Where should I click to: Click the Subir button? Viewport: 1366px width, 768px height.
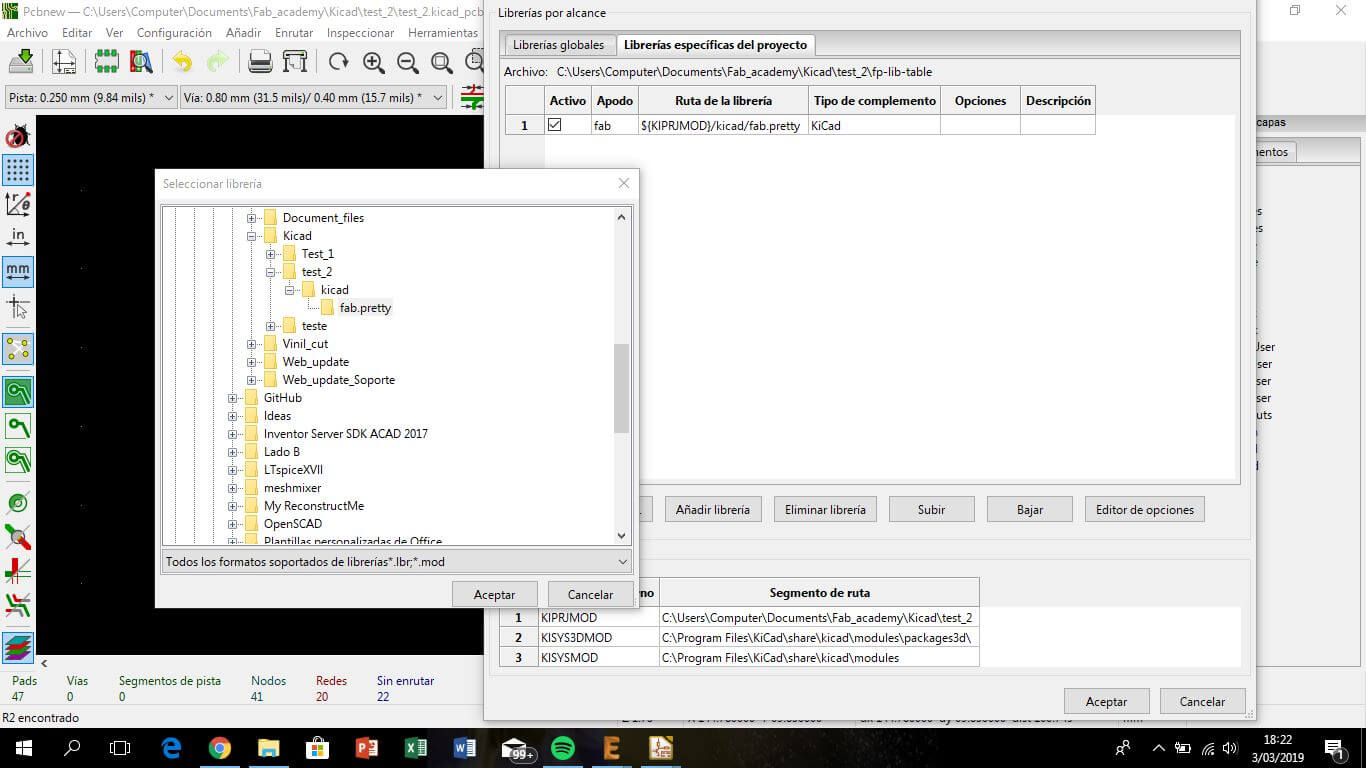pyautogui.click(x=931, y=509)
